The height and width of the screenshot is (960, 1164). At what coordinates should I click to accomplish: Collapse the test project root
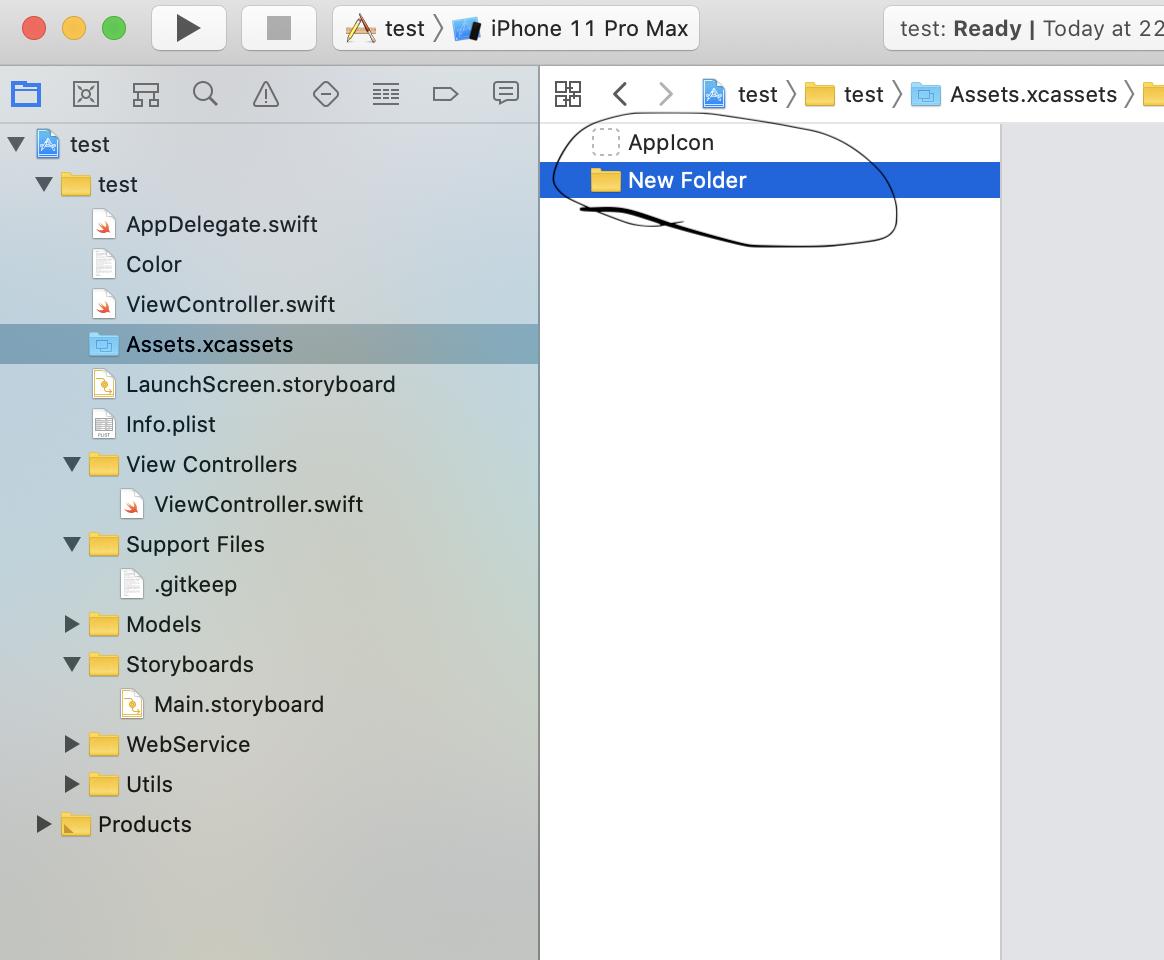pos(16,144)
